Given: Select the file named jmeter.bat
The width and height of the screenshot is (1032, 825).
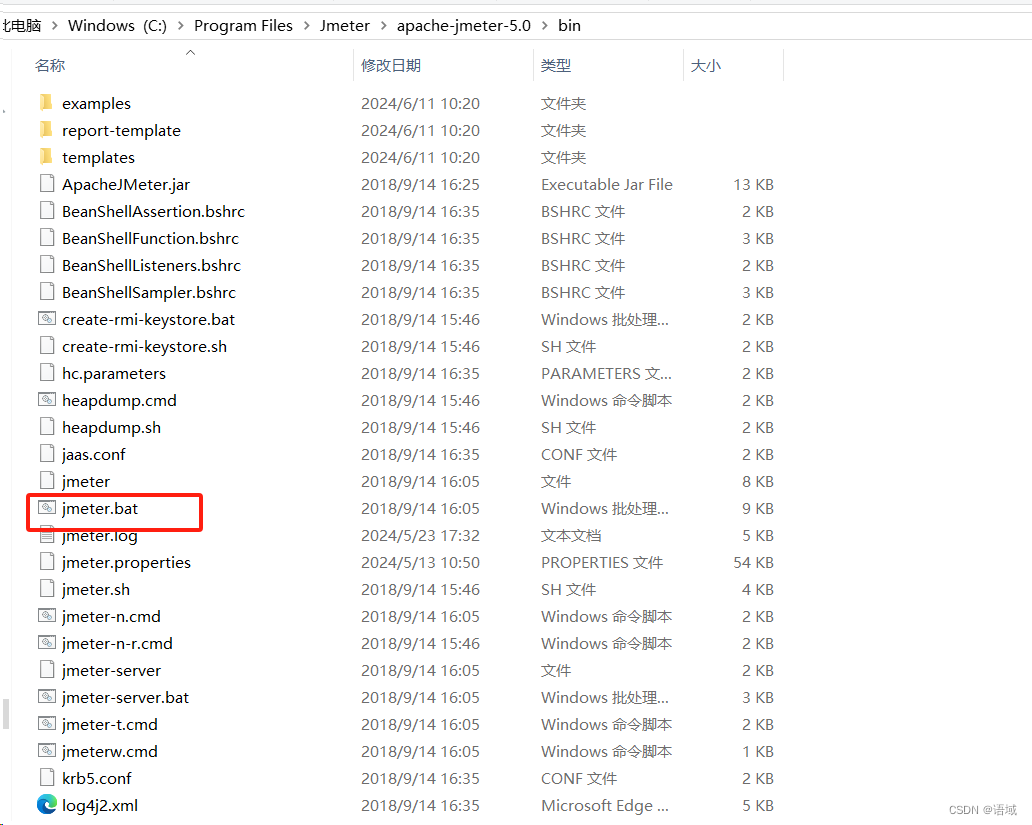Looking at the screenshot, I should click(x=100, y=508).
